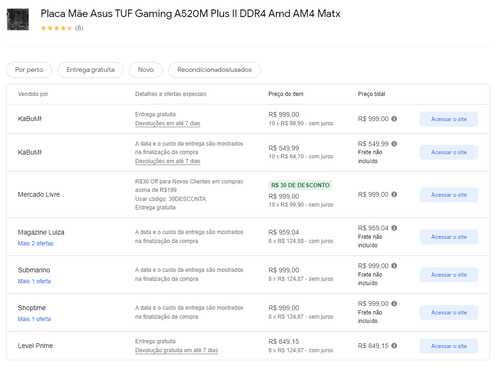The image size is (500, 366).
Task: Toggle the Entrega gratuita filter chip
Action: tap(90, 70)
